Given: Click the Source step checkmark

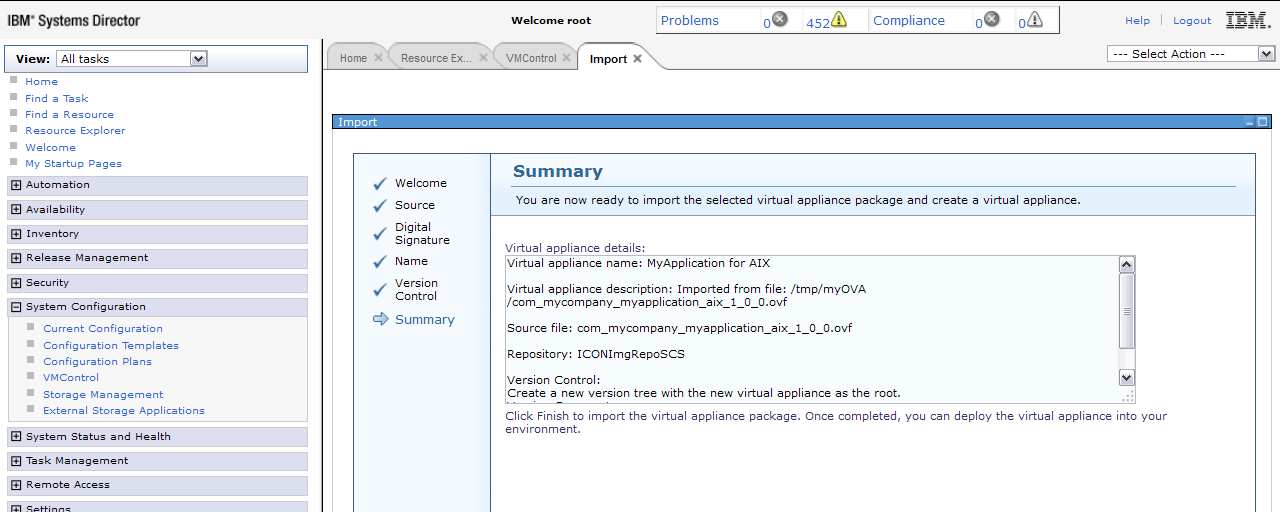Looking at the screenshot, I should [x=379, y=206].
